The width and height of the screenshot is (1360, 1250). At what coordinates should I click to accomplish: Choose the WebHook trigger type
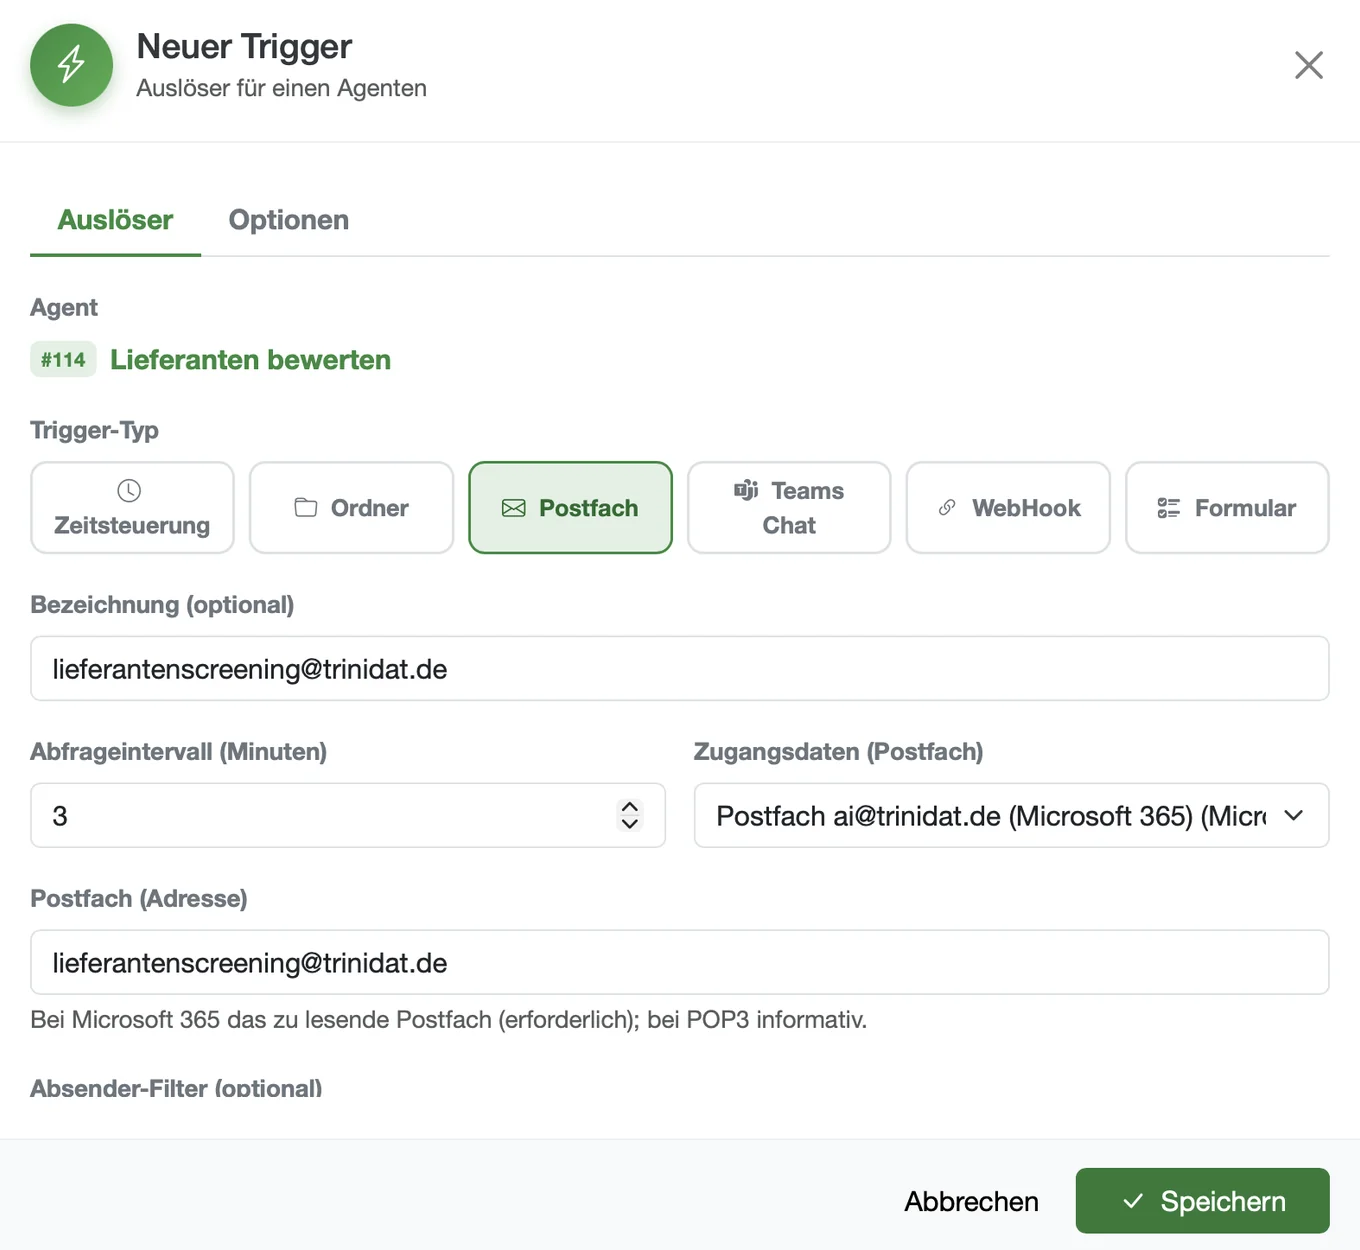[1008, 507]
